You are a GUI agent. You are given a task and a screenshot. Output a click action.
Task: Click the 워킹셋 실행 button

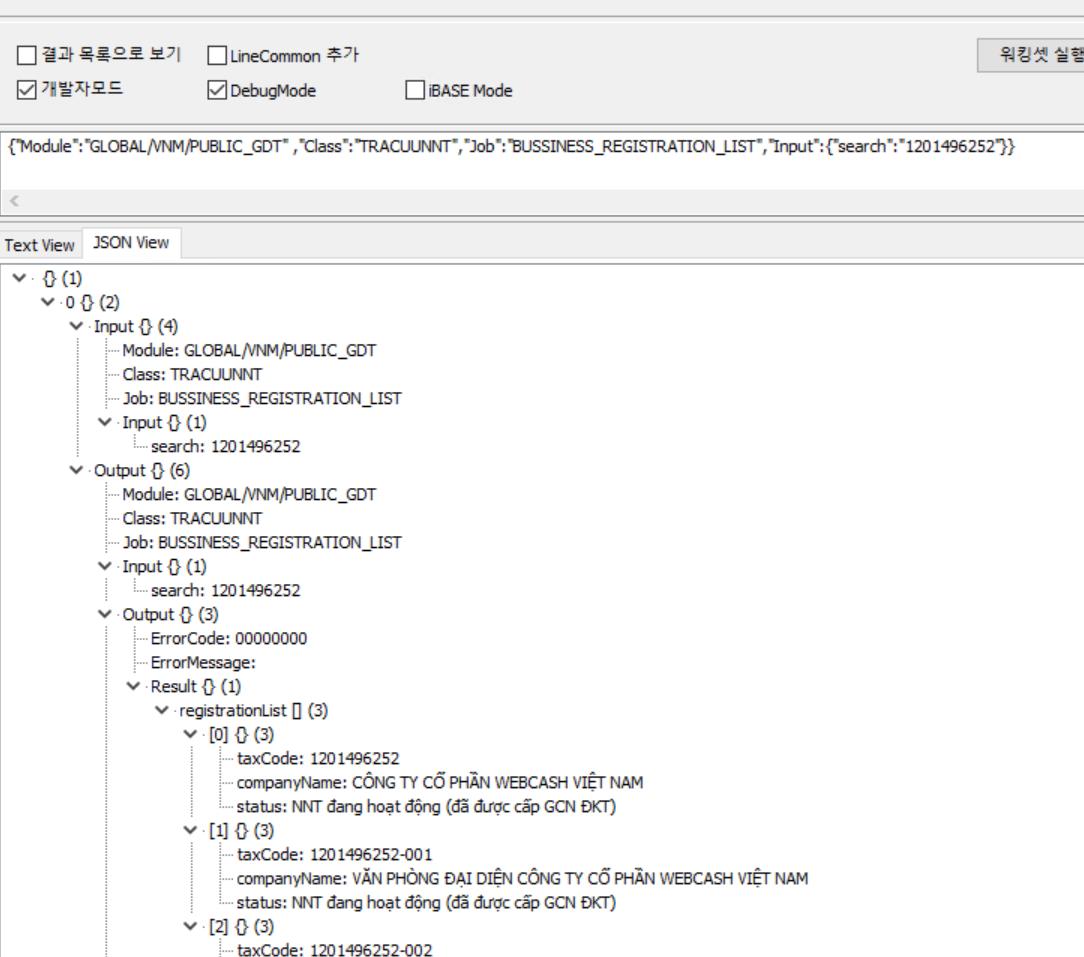tap(1031, 55)
